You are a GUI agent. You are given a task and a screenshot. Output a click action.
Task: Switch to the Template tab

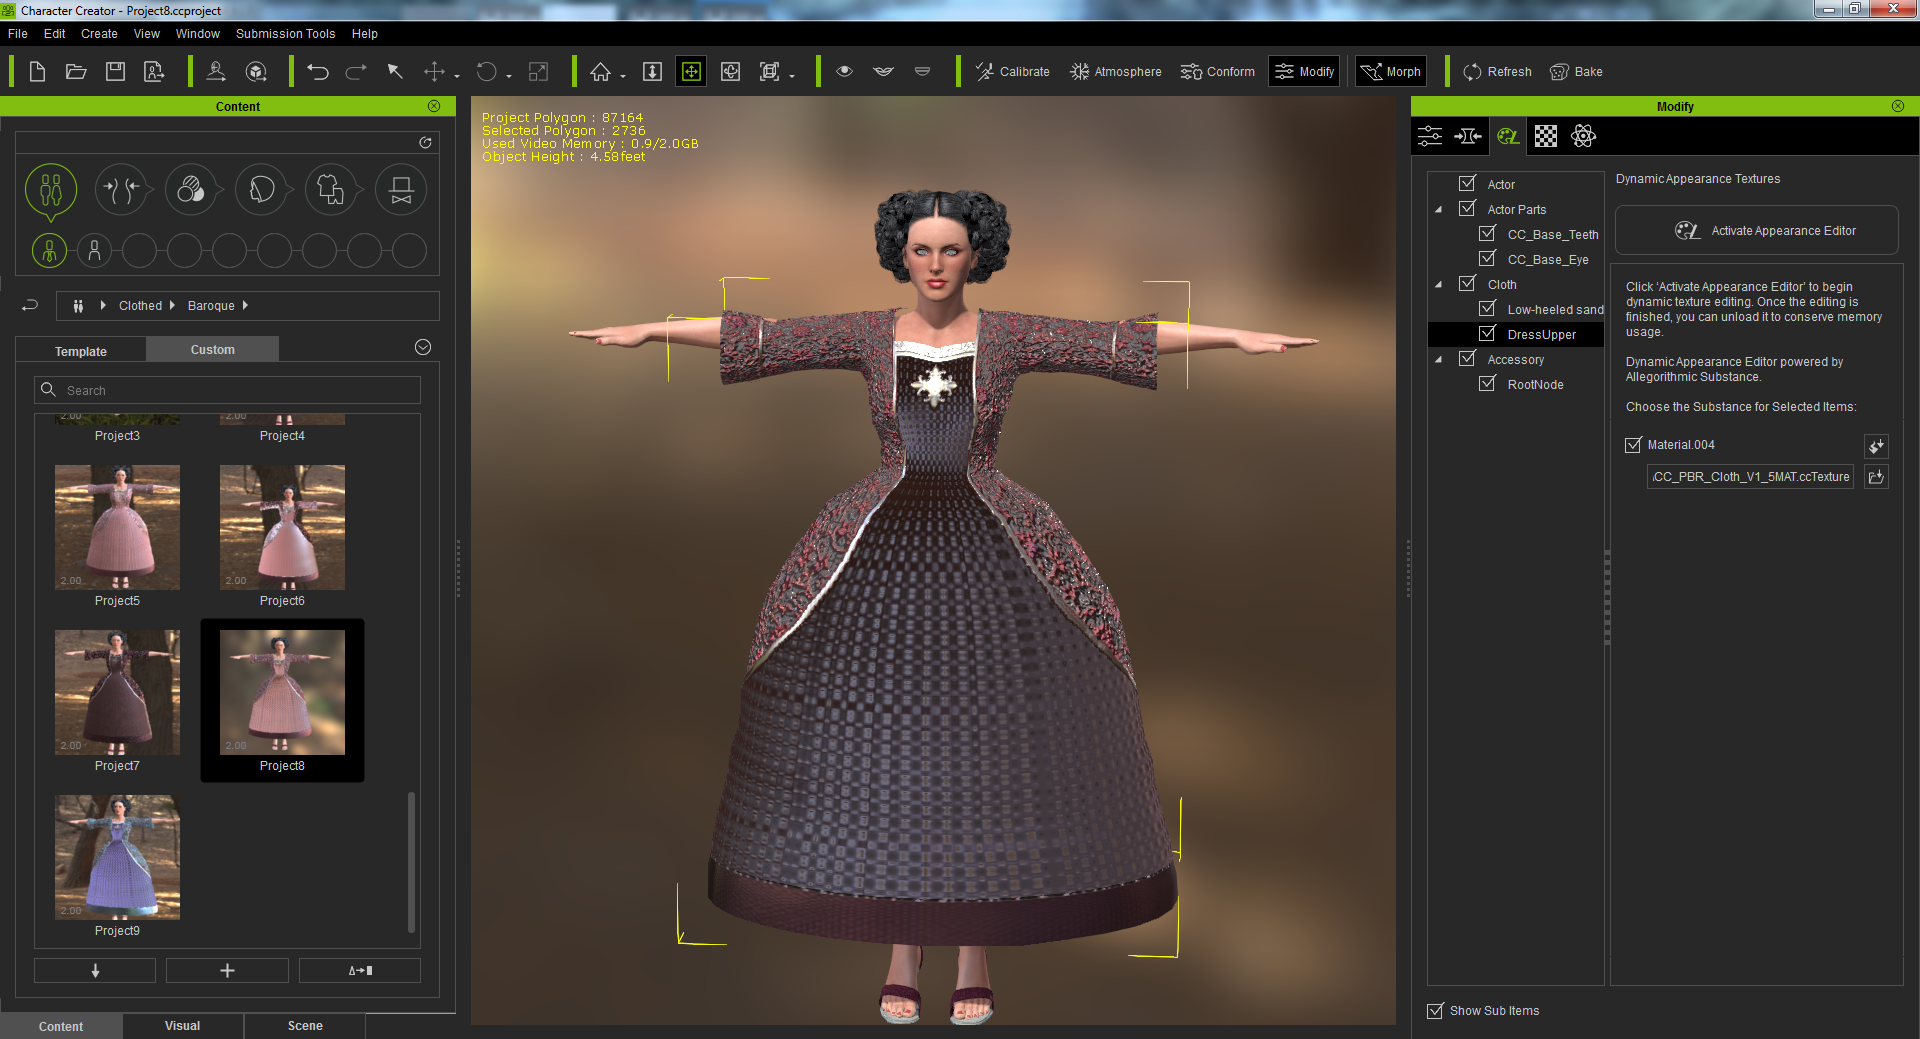click(81, 351)
